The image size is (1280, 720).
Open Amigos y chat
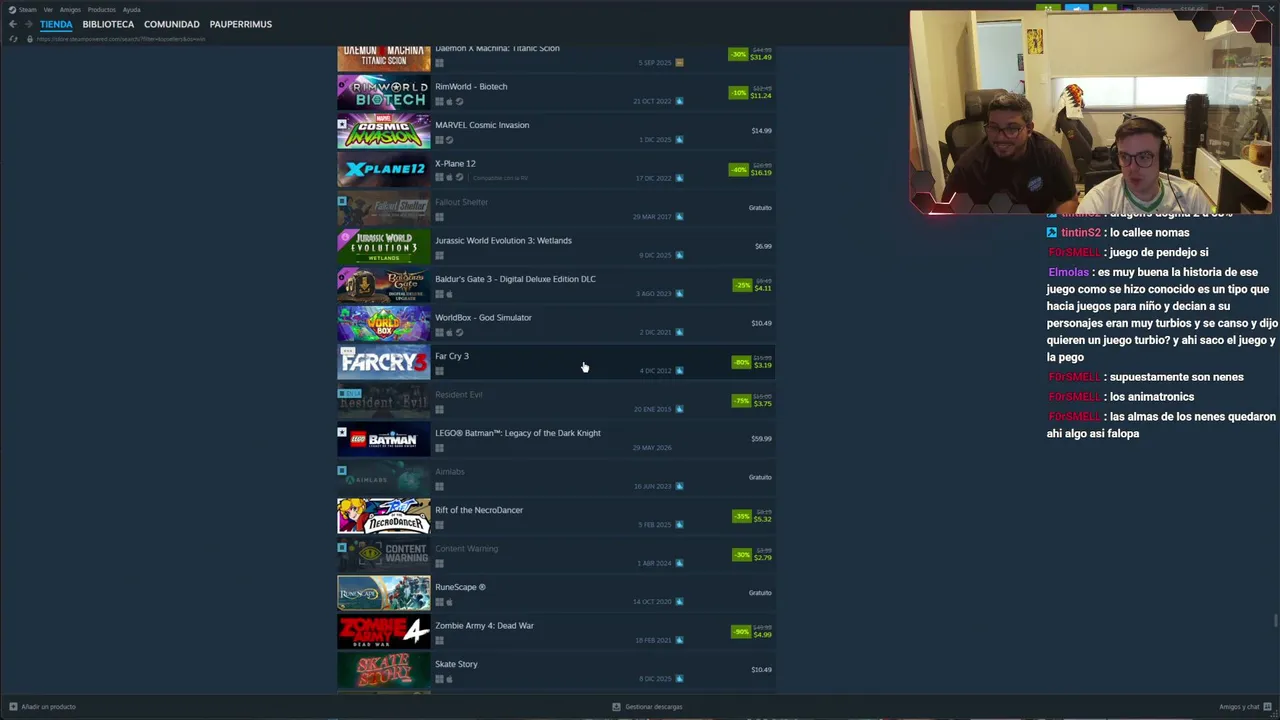click(1244, 707)
